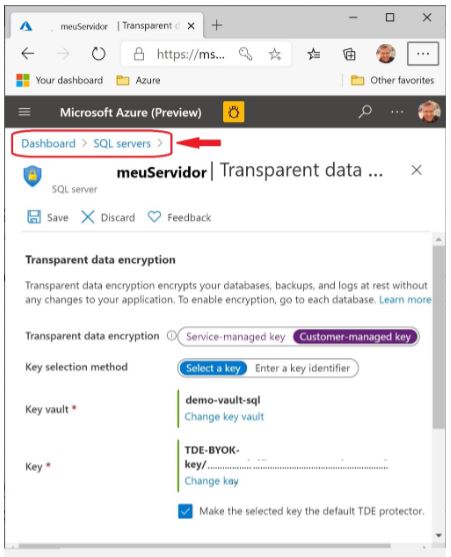Click the Transparent data encryption info icon
Viewport: 451px width, 557px height.
click(x=172, y=336)
